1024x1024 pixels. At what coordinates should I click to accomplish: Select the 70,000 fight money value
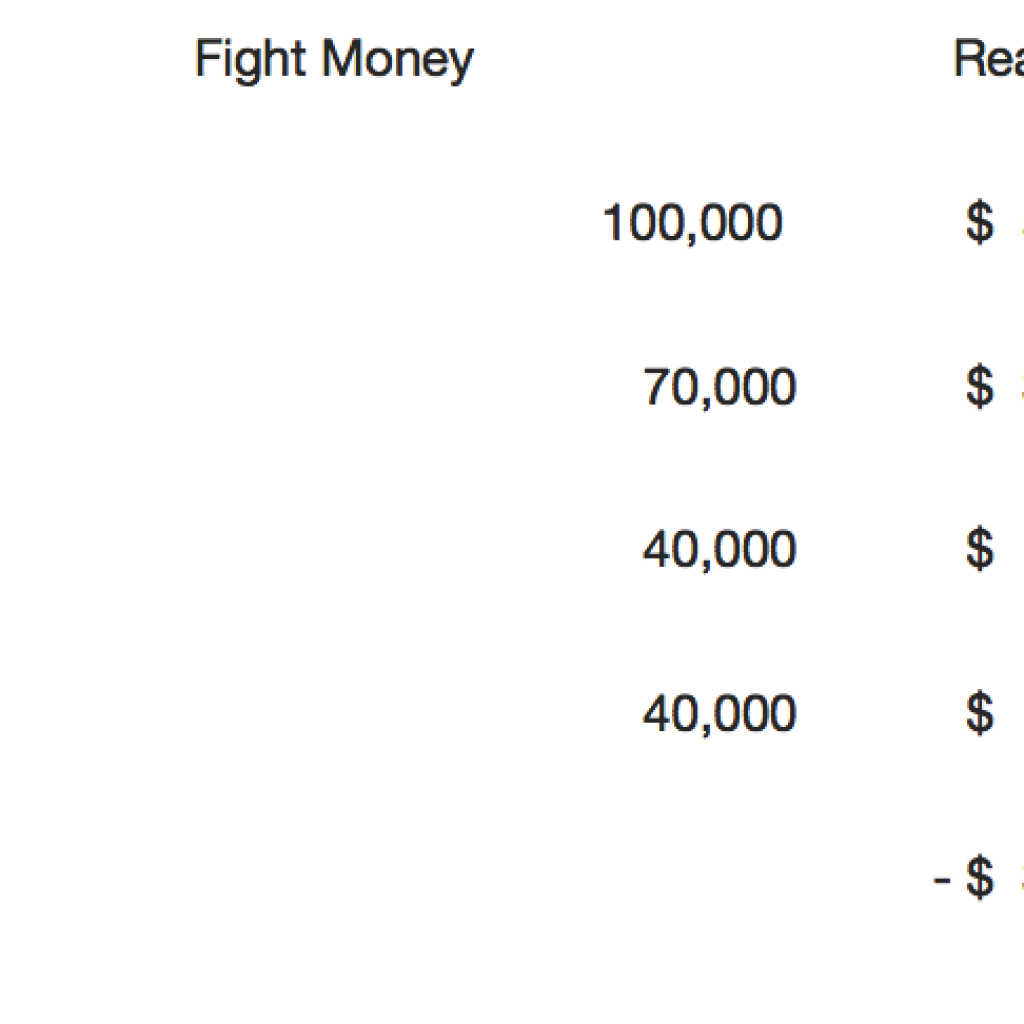click(719, 387)
